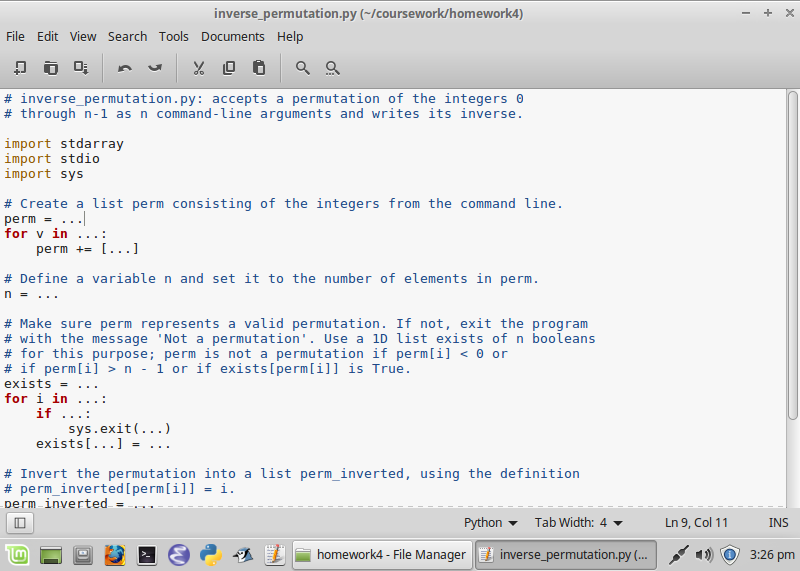Click the 'exists = ...' line
Screen dimensions: 800x571
click(52, 384)
